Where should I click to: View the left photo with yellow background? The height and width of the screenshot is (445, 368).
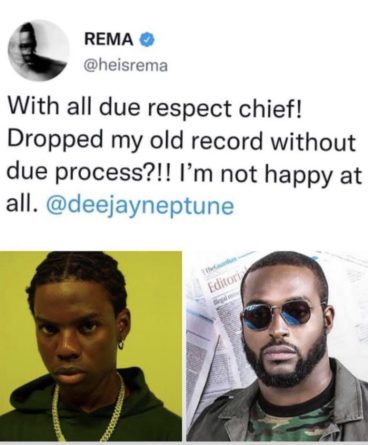(91, 347)
